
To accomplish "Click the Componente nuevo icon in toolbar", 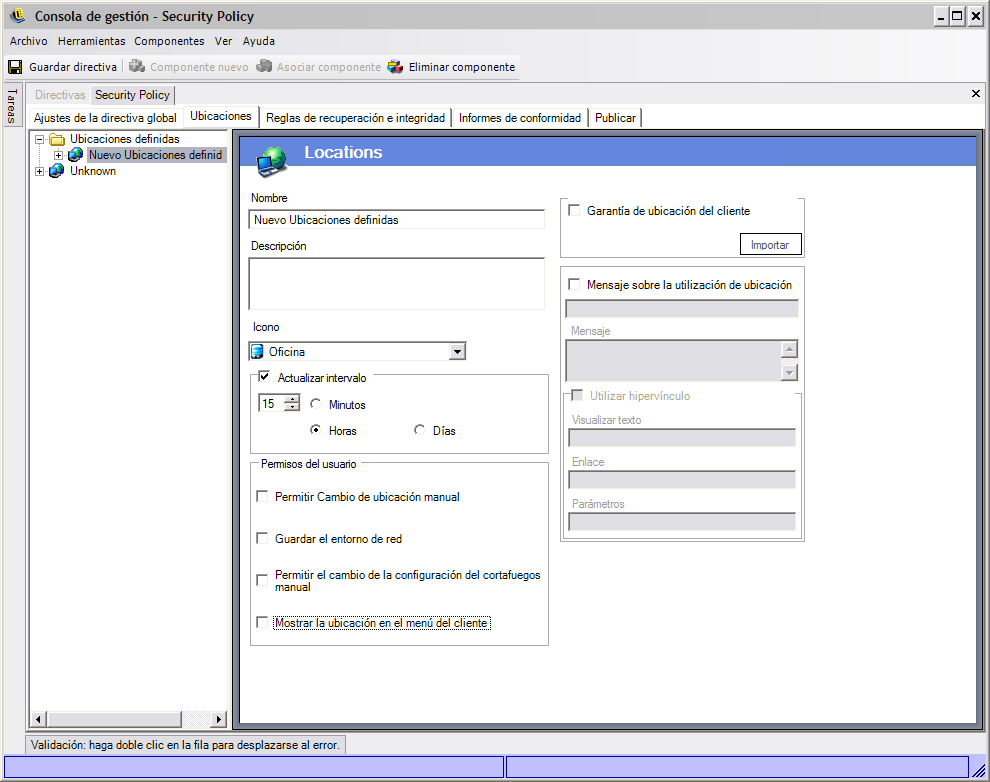I will pos(137,66).
